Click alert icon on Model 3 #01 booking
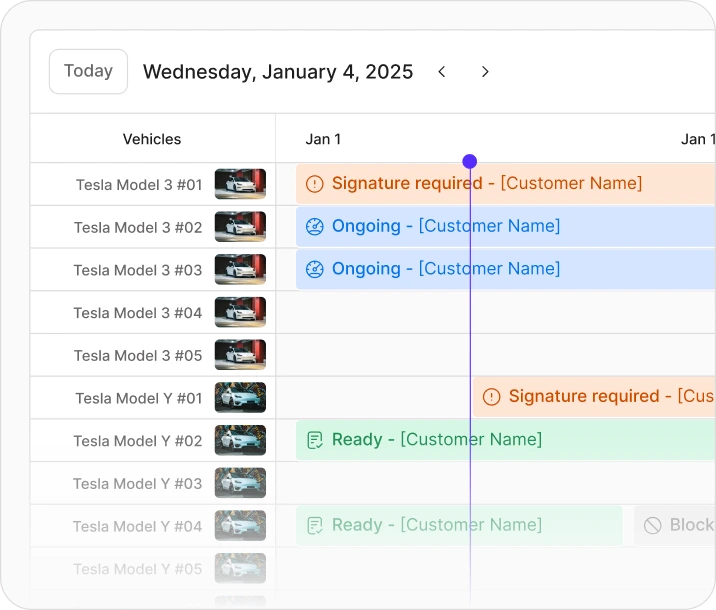The width and height of the screenshot is (716, 610). pyautogui.click(x=315, y=184)
